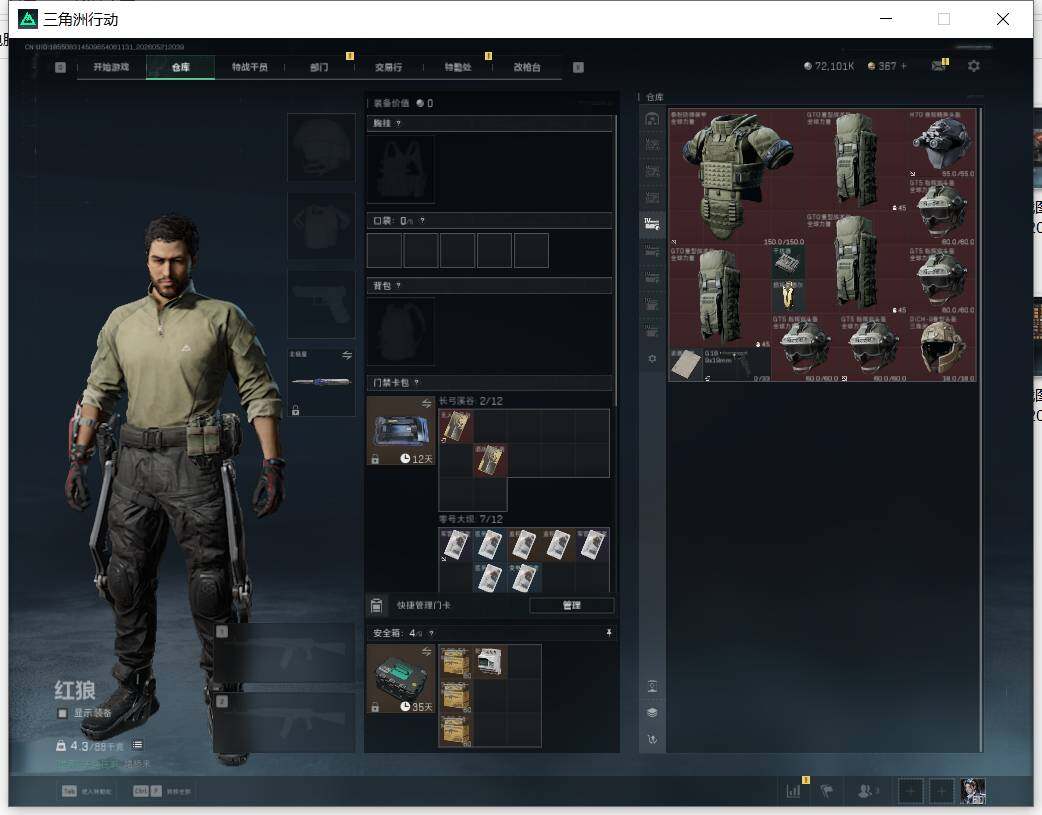Open the 门禁卡包 help question mark
The height and width of the screenshot is (815, 1042).
coord(417,382)
